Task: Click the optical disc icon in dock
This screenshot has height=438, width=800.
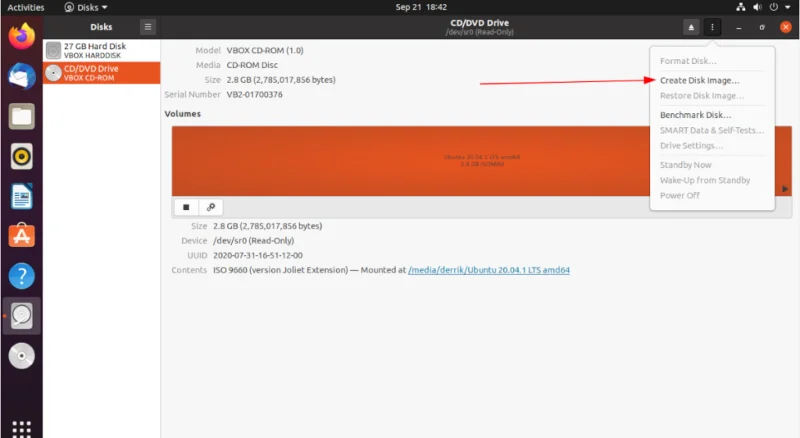Action: (x=21, y=356)
